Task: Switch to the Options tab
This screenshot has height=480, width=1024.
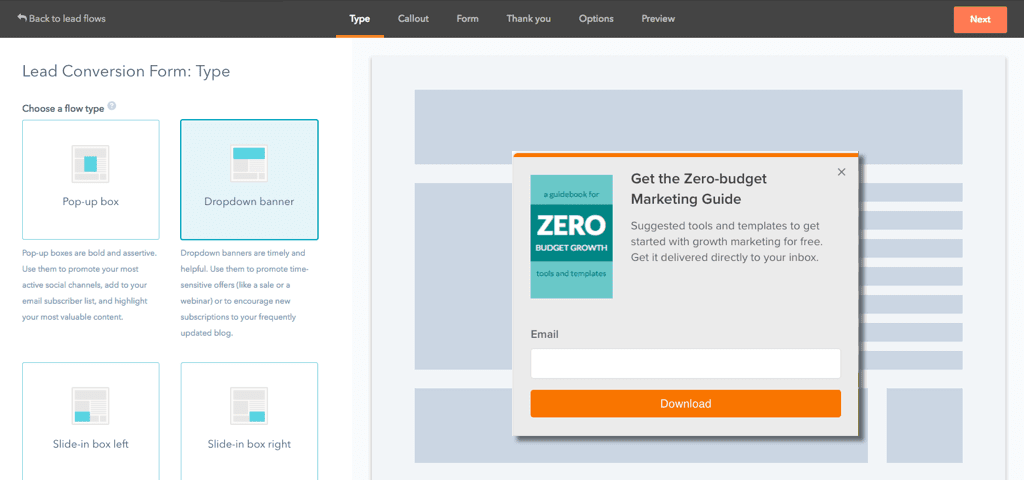Action: [x=596, y=18]
